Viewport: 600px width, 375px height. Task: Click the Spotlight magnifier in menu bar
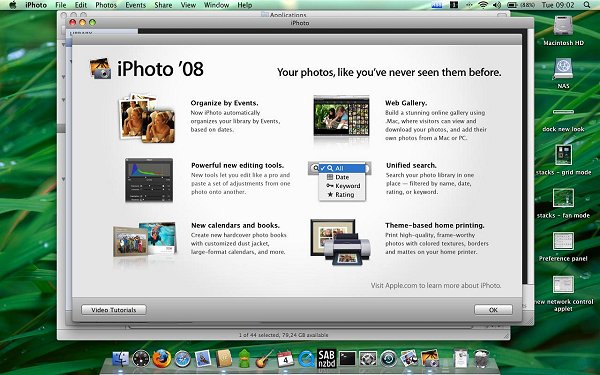(587, 5)
